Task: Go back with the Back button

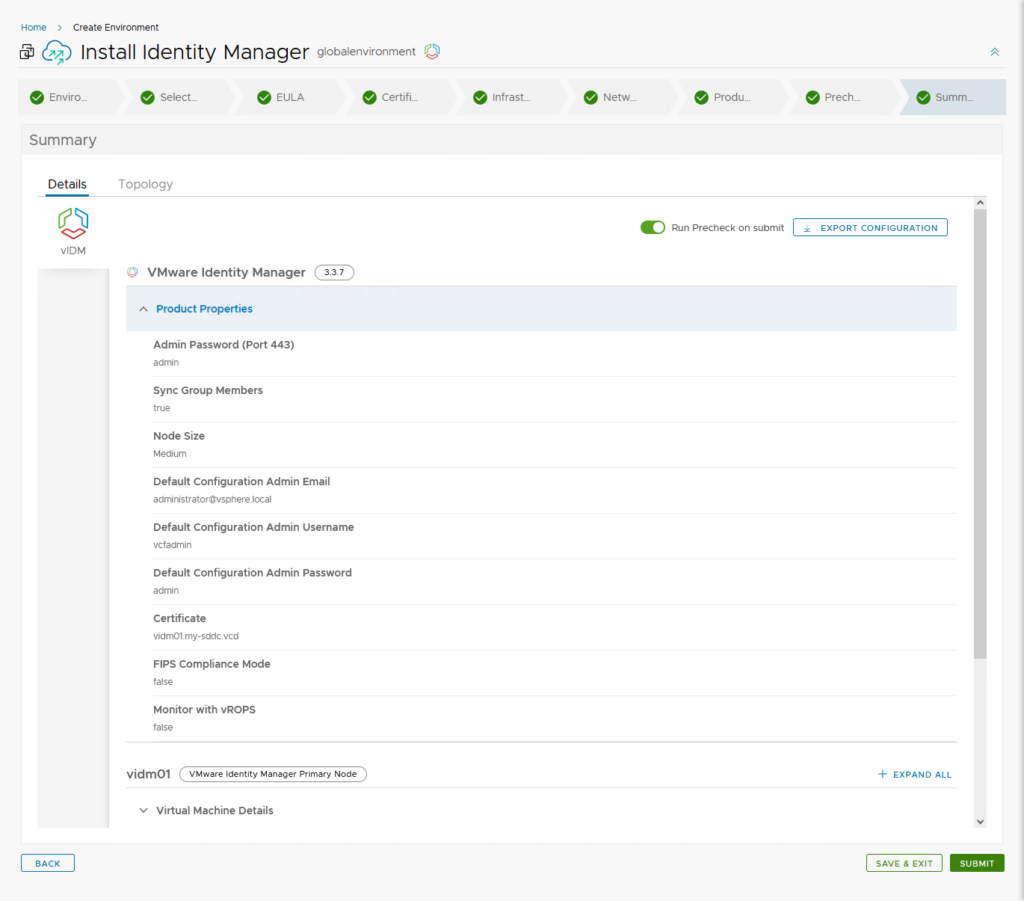Action: (x=48, y=863)
